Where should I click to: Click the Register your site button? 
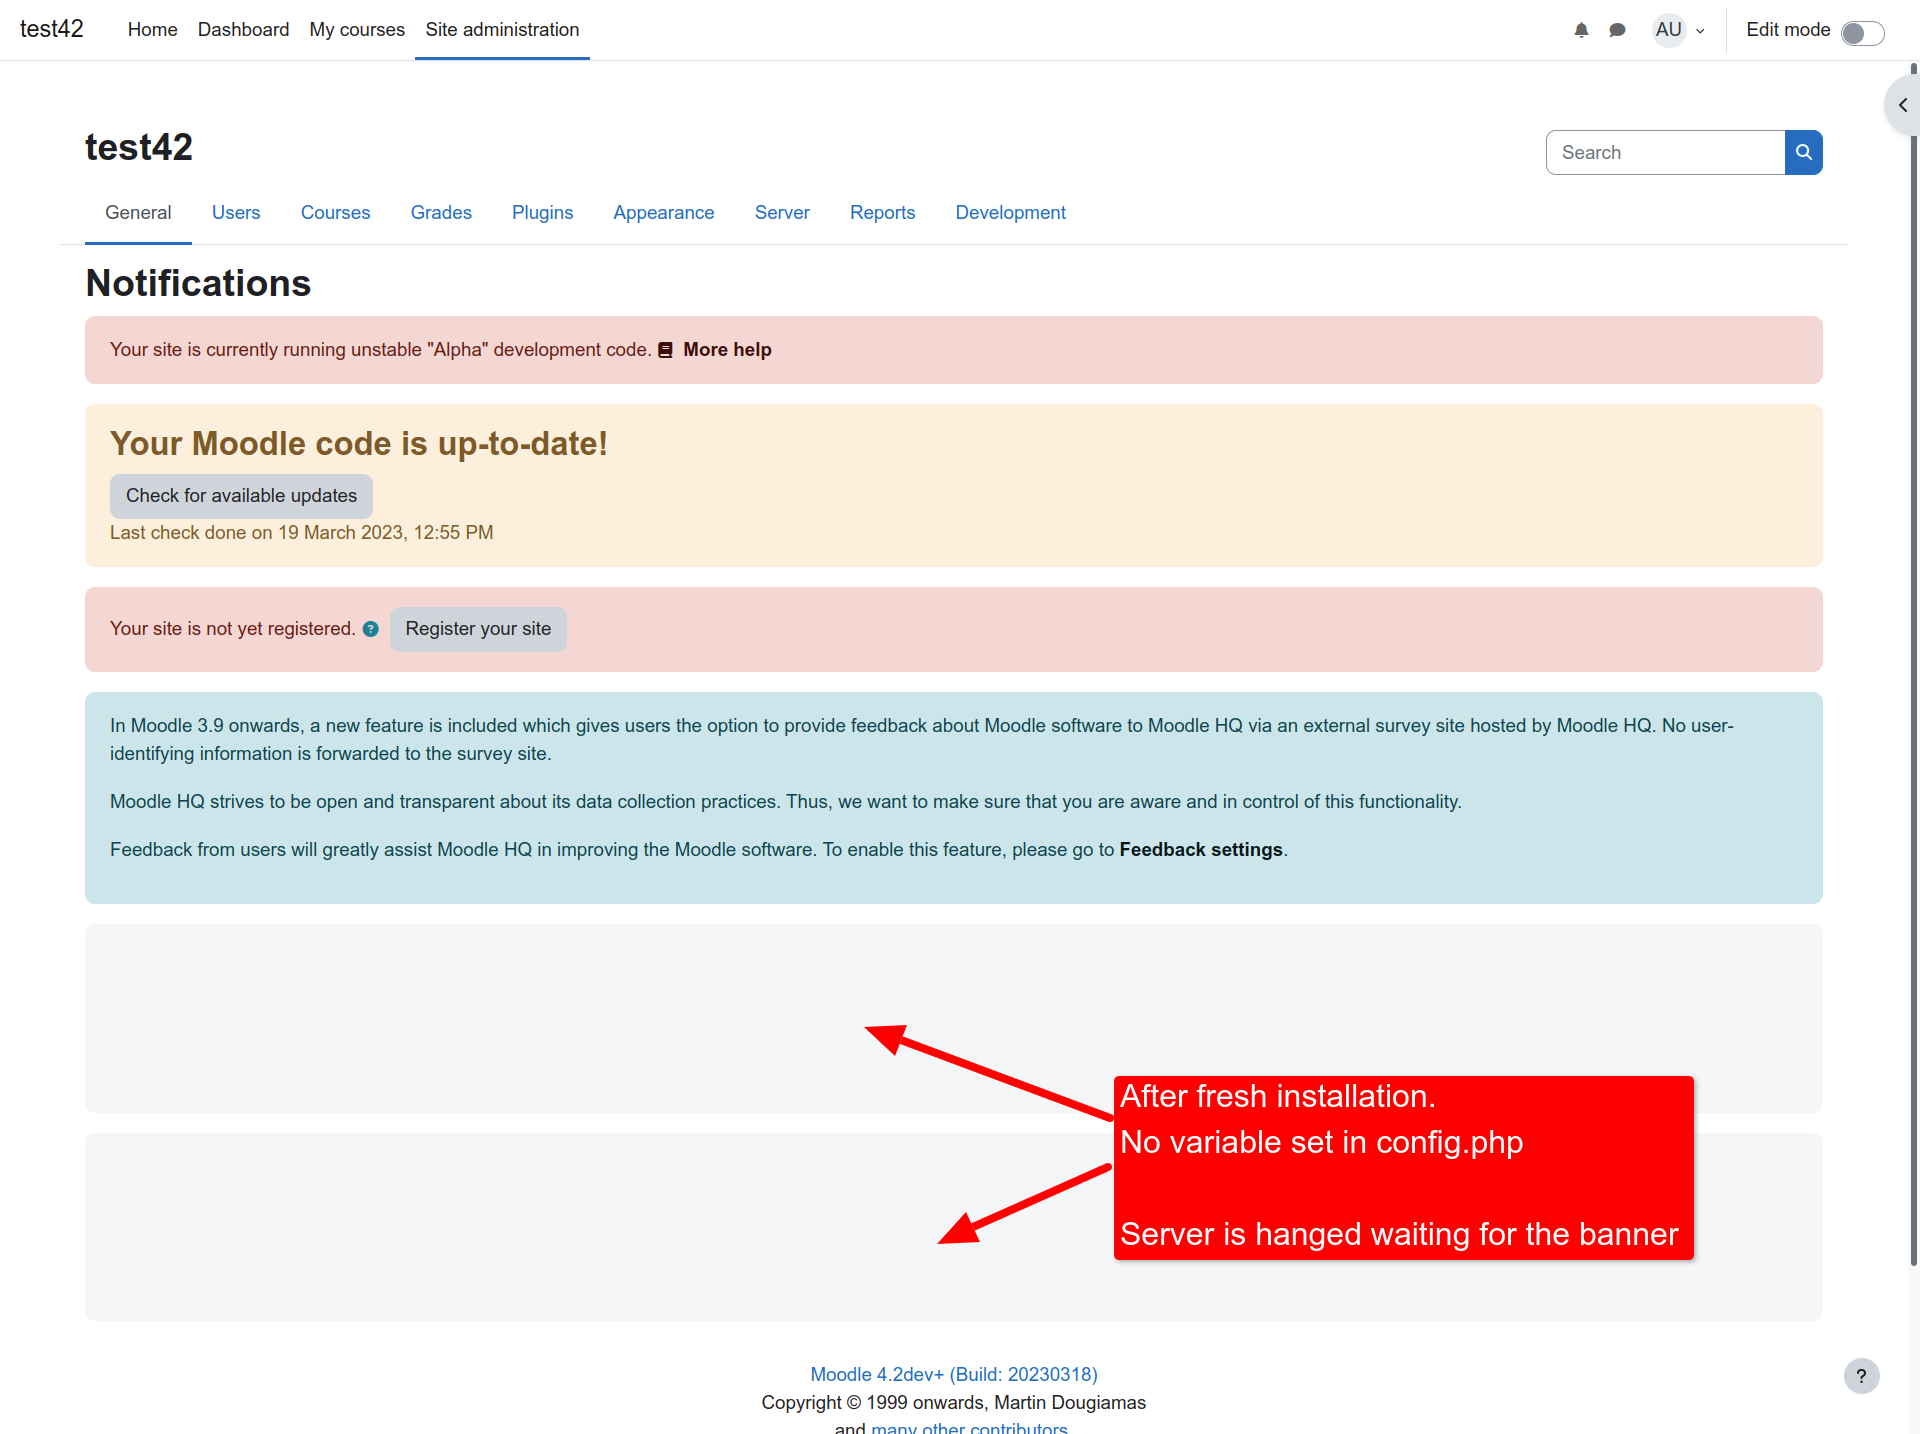pyautogui.click(x=478, y=629)
